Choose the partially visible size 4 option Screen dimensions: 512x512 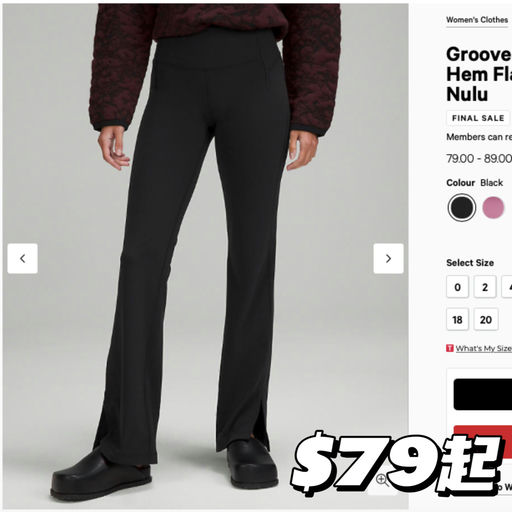(x=507, y=287)
